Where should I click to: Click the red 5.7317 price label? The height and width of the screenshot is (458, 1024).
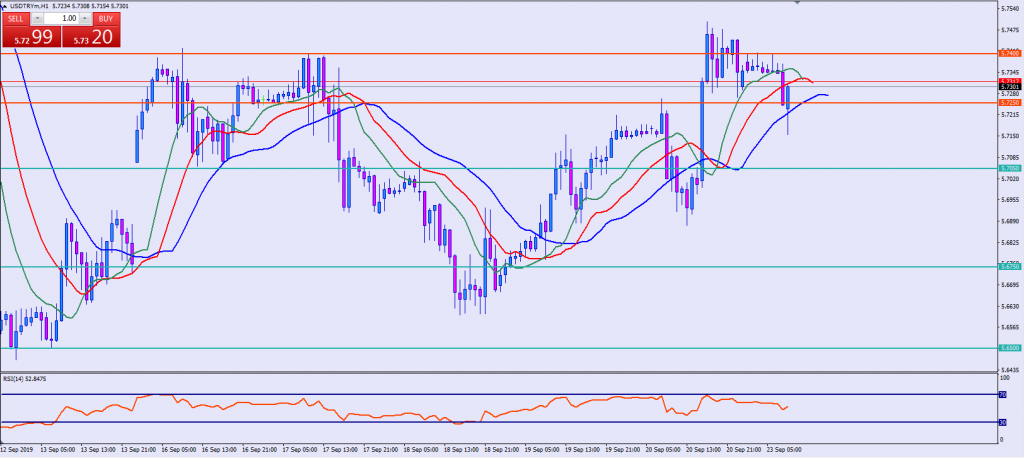(x=1009, y=81)
